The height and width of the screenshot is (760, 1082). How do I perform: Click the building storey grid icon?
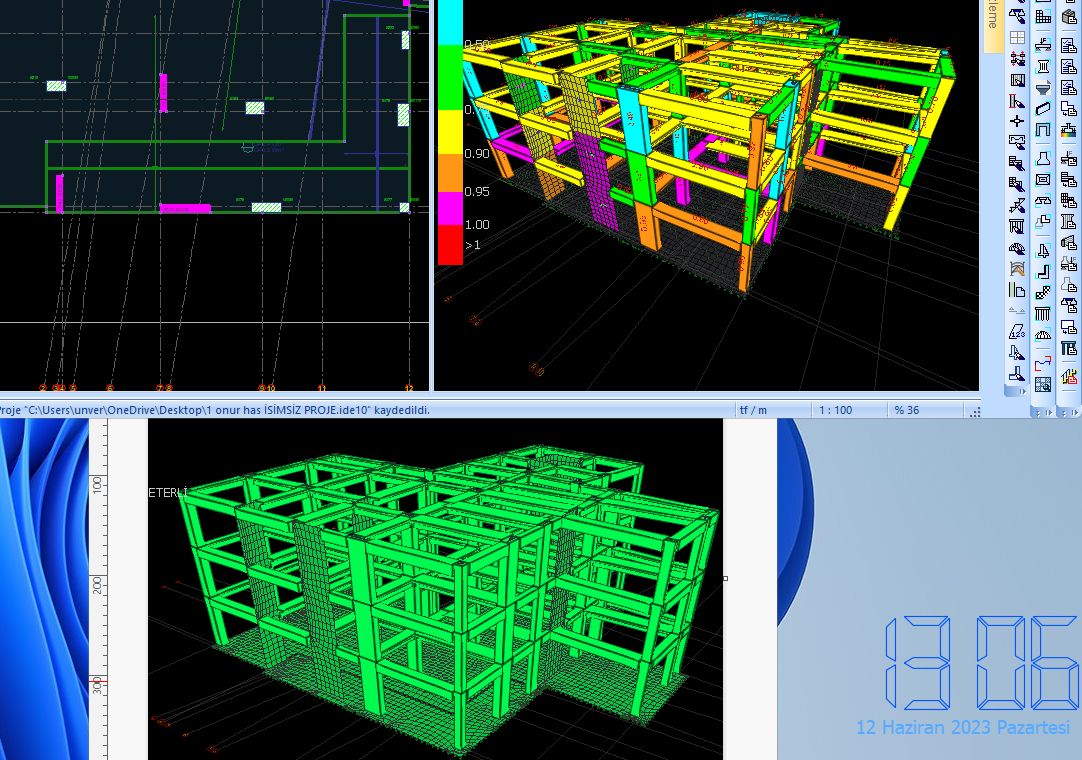[1043, 17]
